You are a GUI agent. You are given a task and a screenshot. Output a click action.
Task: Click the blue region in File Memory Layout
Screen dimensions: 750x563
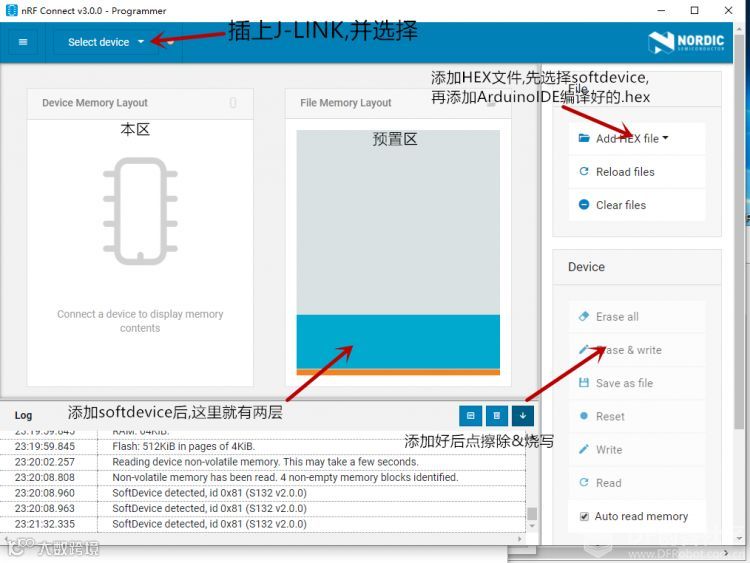click(398, 342)
